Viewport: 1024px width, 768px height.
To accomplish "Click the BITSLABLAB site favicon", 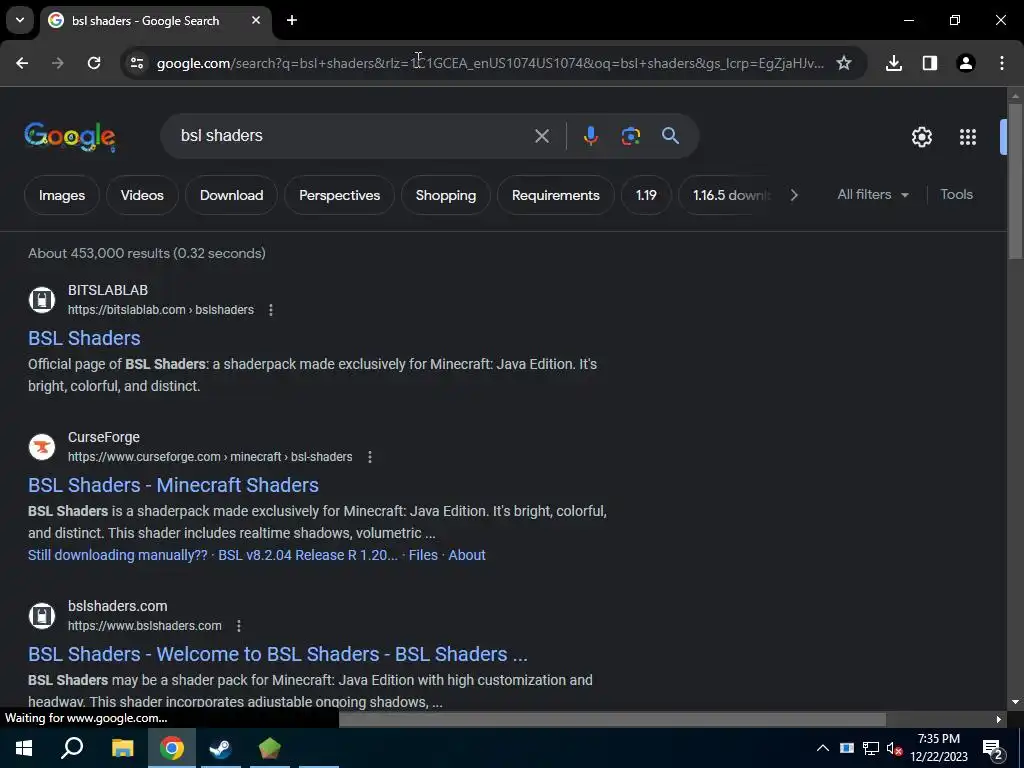I will pyautogui.click(x=42, y=300).
